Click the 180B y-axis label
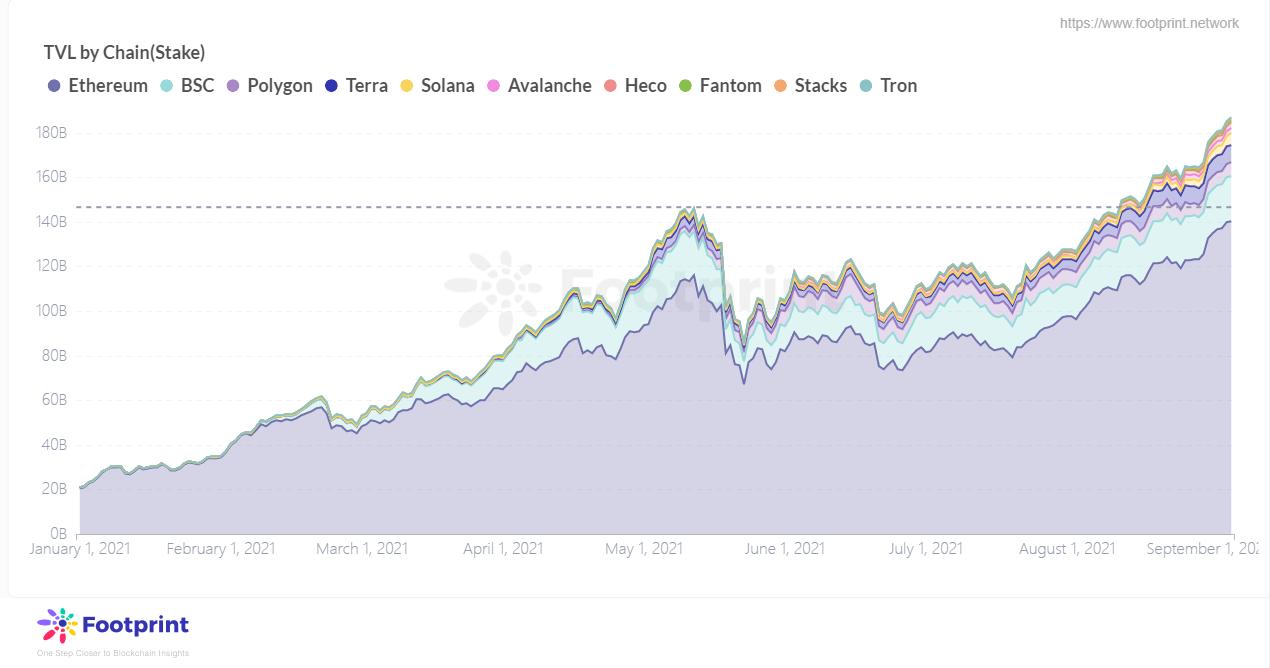The height and width of the screenshot is (668, 1270). pyautogui.click(x=51, y=132)
